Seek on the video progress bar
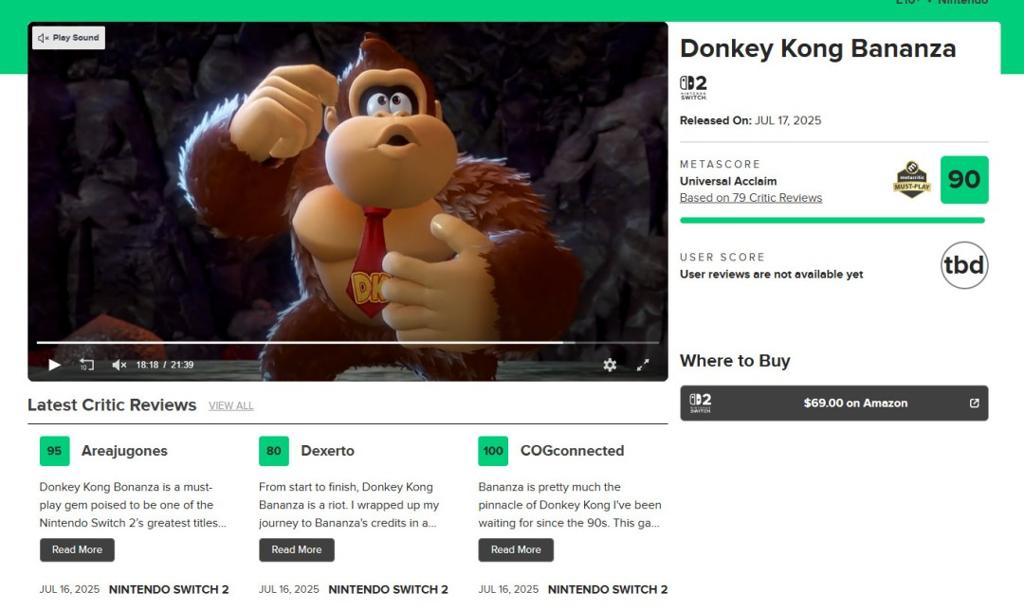The height and width of the screenshot is (610, 1024). click(x=347, y=342)
